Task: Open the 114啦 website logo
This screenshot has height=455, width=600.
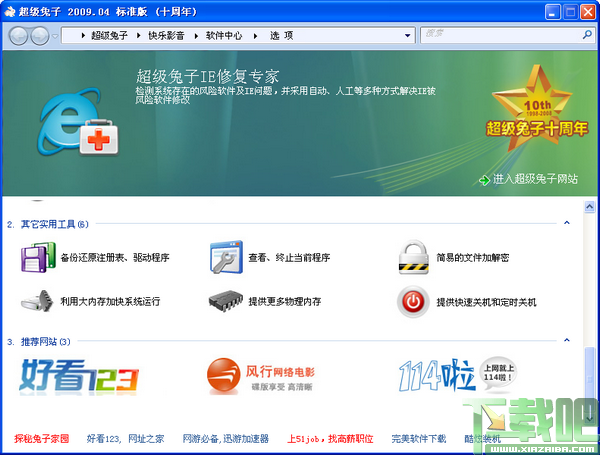Action: click(x=458, y=375)
